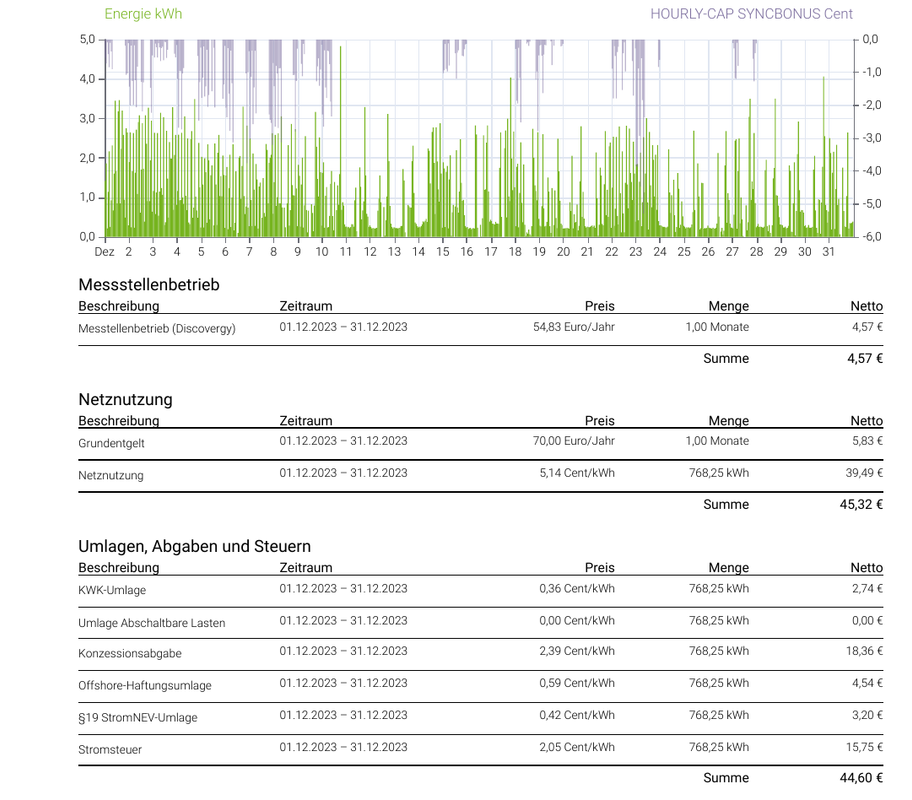Click the '39,49 €' net amount
This screenshot has width=912, height=800.
pyautogui.click(x=864, y=473)
